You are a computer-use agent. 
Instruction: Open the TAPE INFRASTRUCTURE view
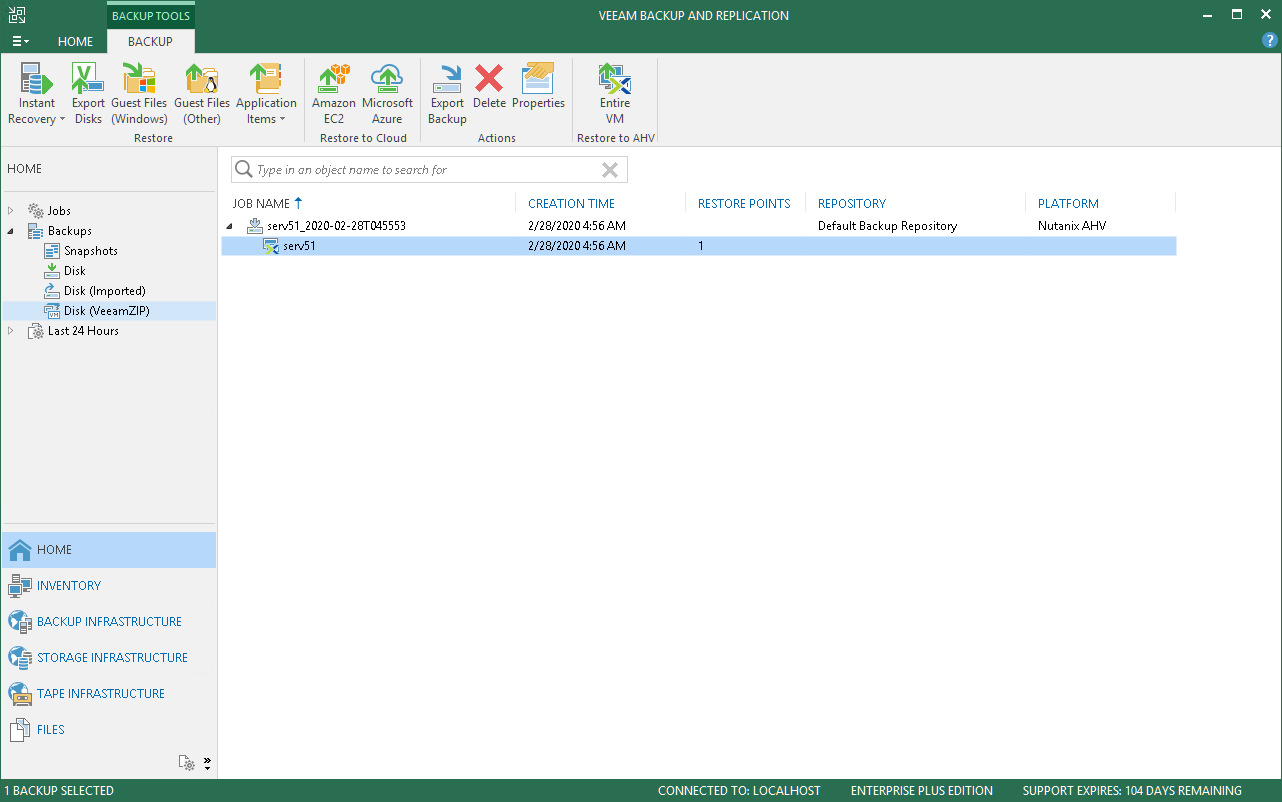tap(109, 694)
